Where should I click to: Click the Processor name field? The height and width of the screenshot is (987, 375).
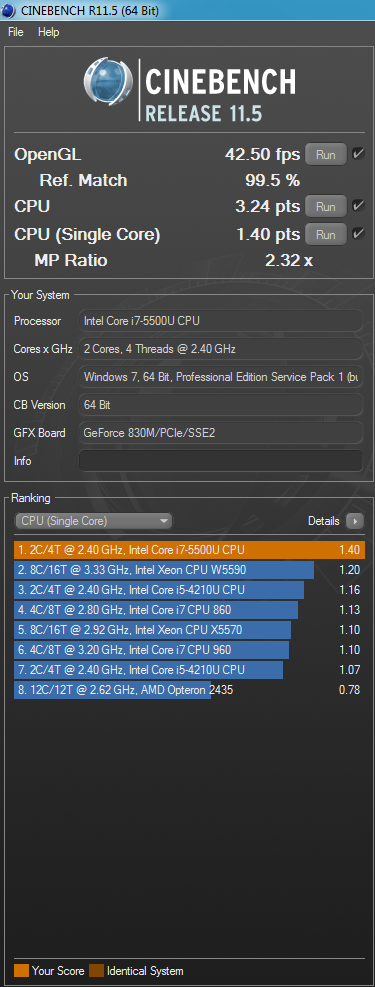coord(220,321)
